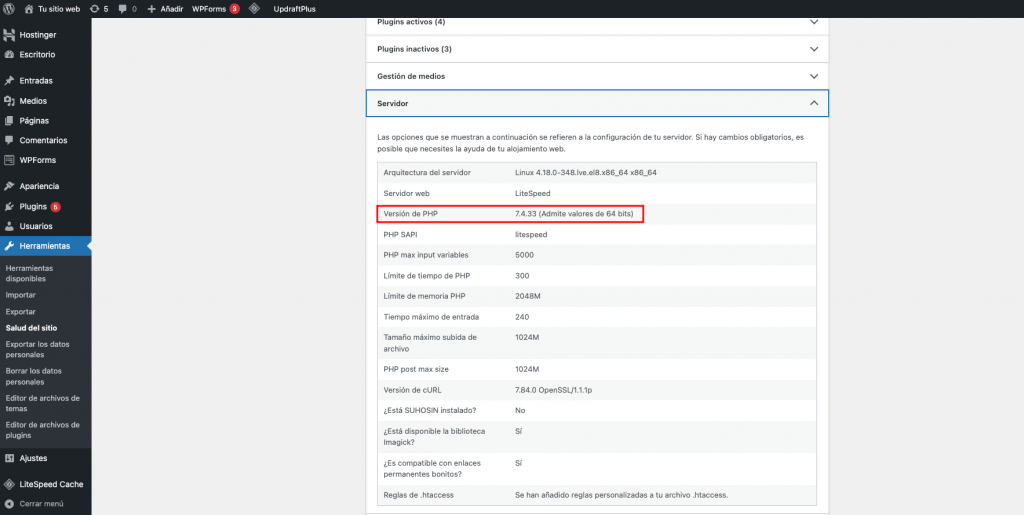Expand the Plugins activos (4) section
This screenshot has height=515, width=1024.
tap(596, 21)
